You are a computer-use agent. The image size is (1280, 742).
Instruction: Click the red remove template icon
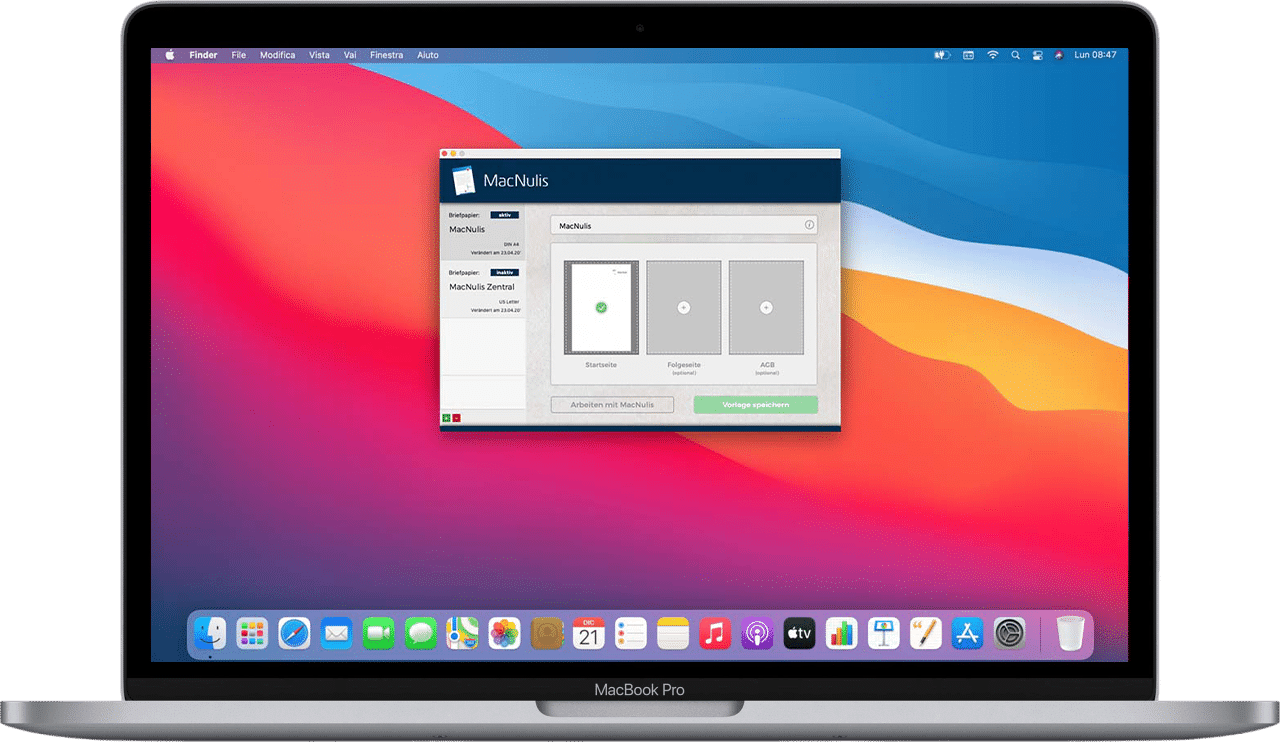click(x=456, y=418)
